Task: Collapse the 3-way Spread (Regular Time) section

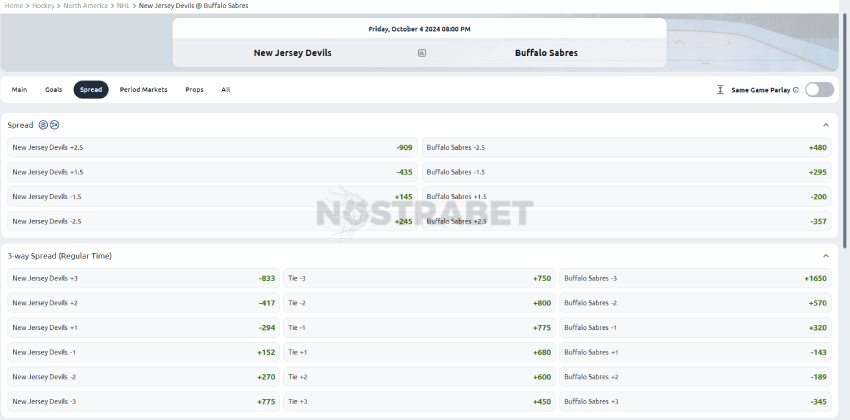Action: coord(826,256)
